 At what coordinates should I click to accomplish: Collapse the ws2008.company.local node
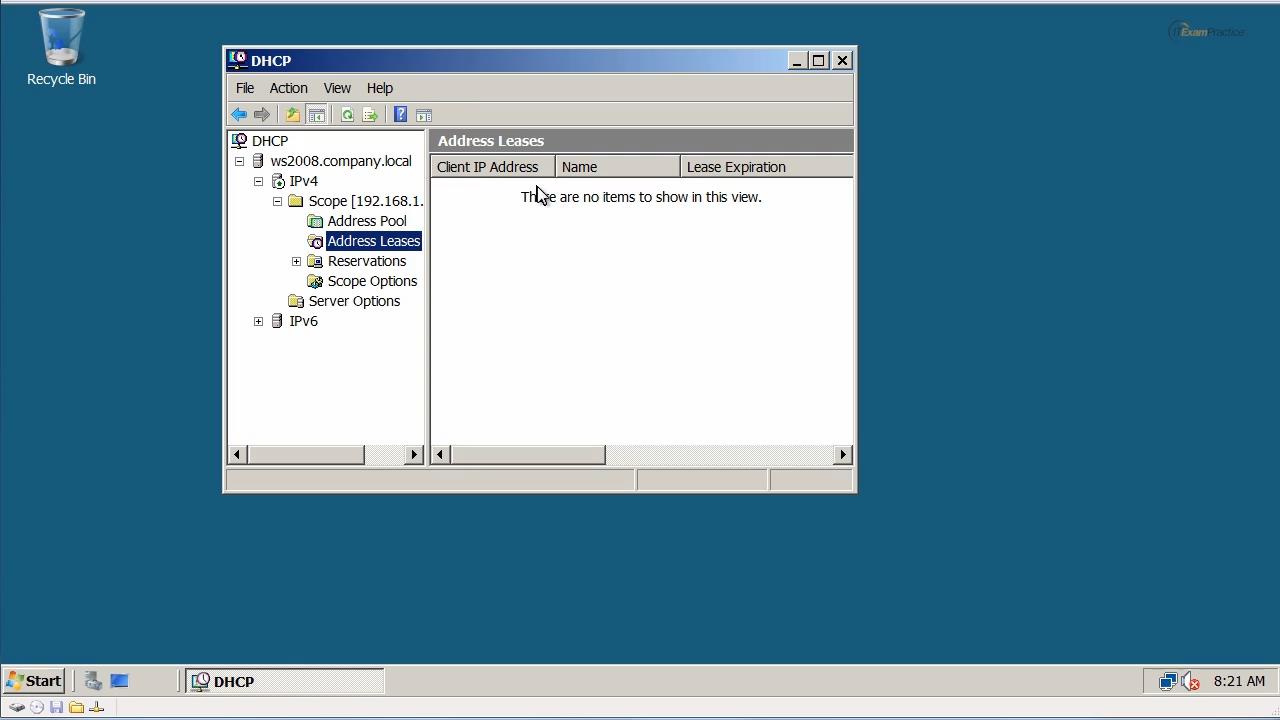pyautogui.click(x=239, y=161)
